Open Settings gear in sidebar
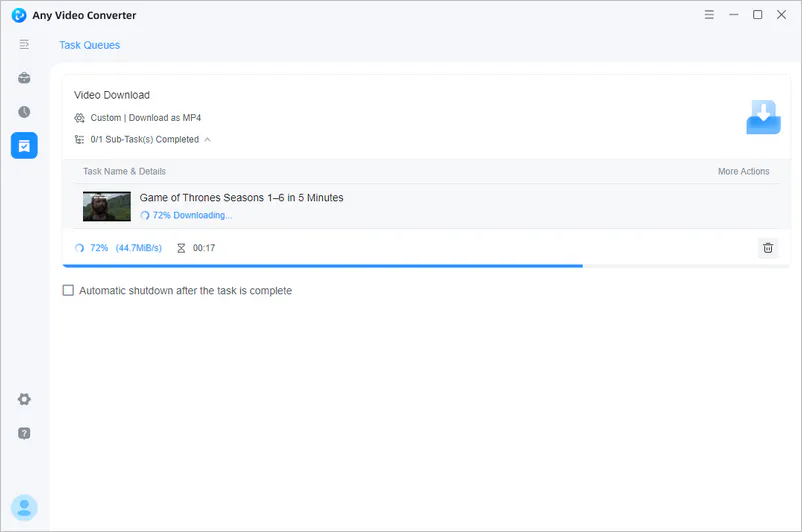This screenshot has height=532, width=802. (24, 399)
